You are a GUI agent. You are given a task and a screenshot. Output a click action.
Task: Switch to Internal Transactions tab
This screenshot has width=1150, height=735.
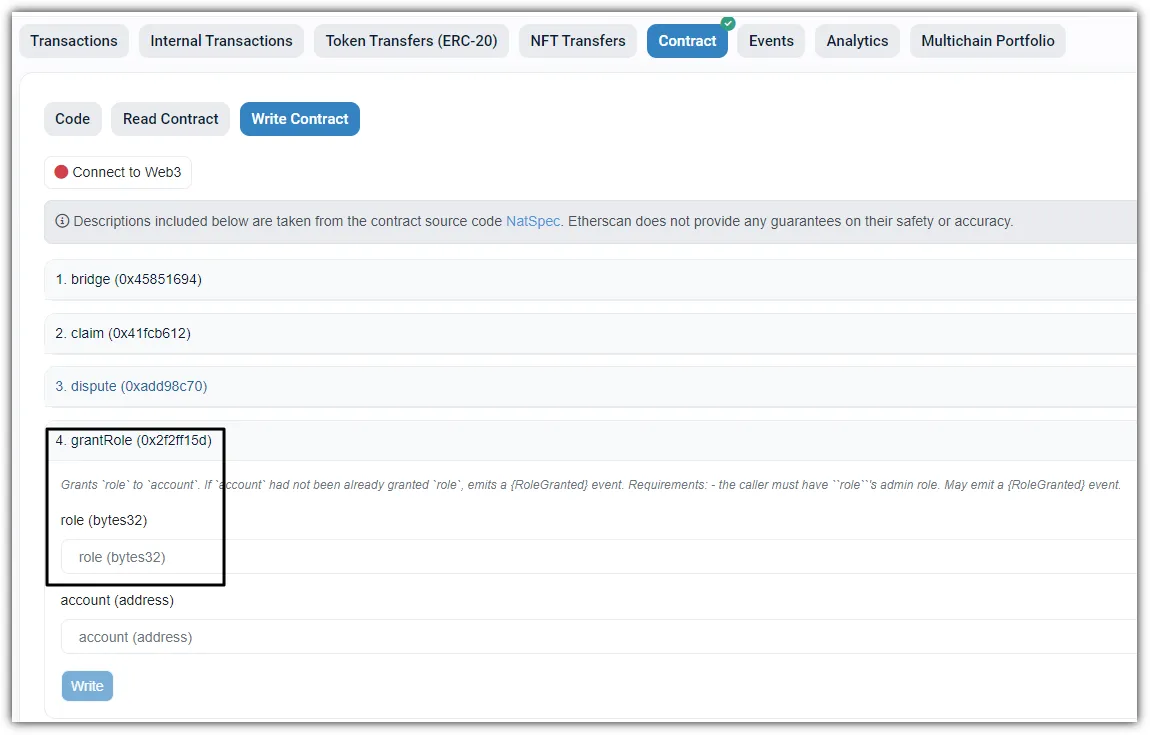pos(221,41)
